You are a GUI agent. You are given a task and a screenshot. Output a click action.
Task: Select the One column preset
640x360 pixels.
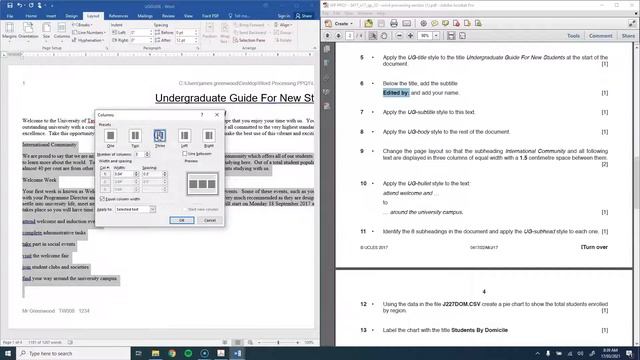[110, 138]
